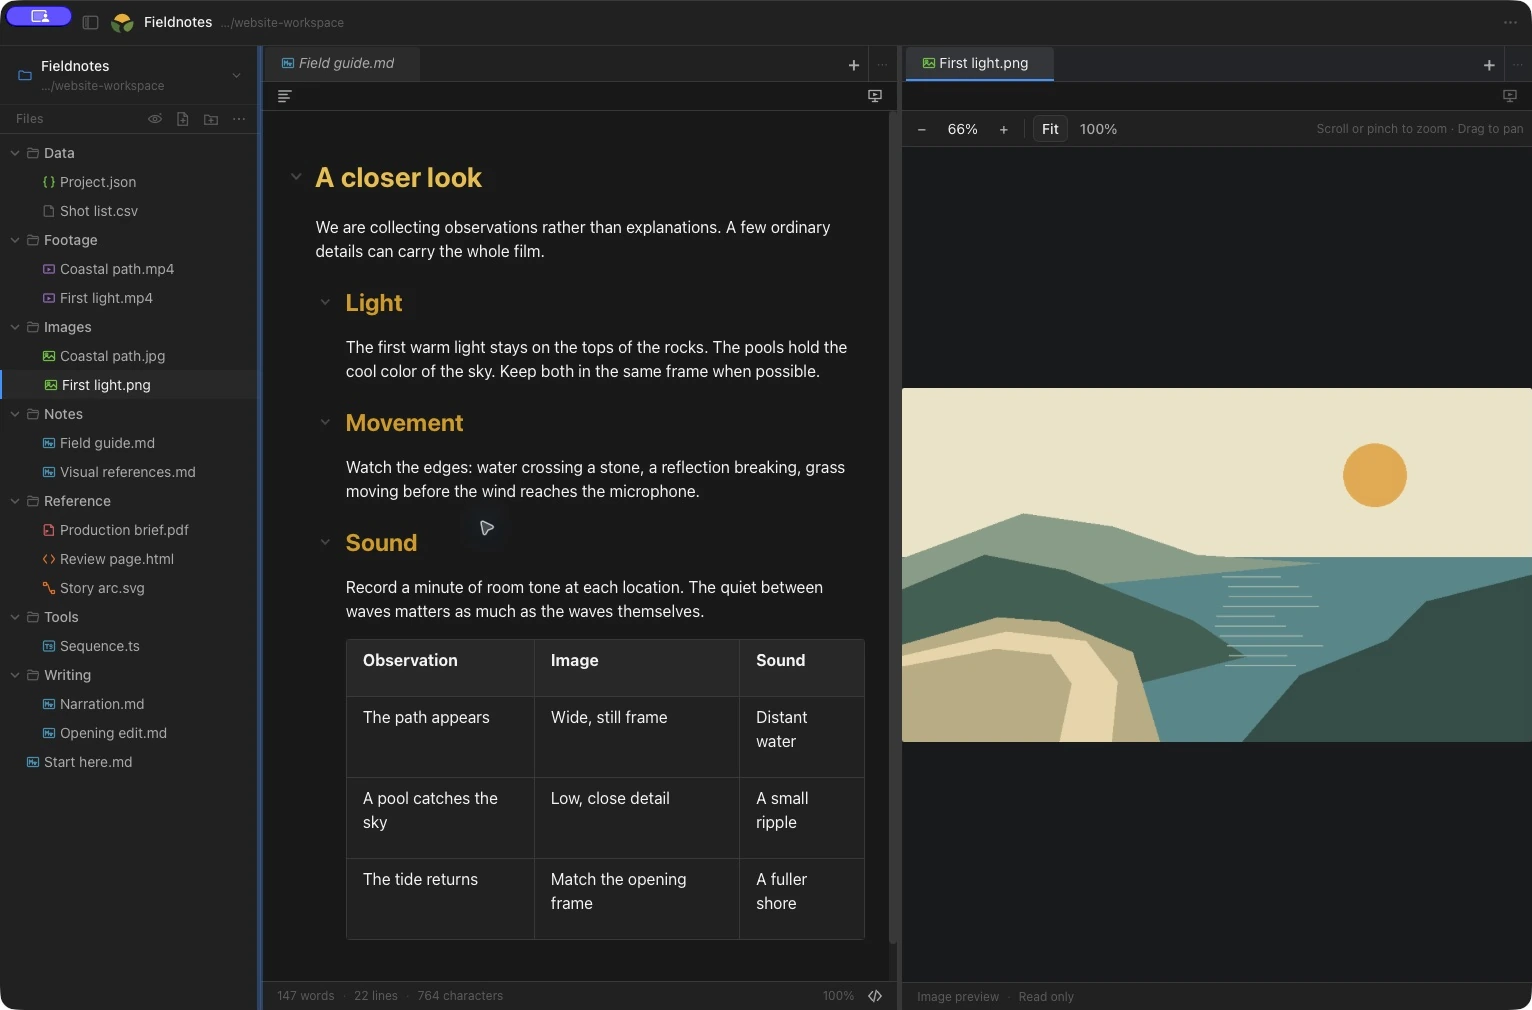Screen dimensions: 1532x1010
Task: Open Start here.md file
Action: coord(88,762)
